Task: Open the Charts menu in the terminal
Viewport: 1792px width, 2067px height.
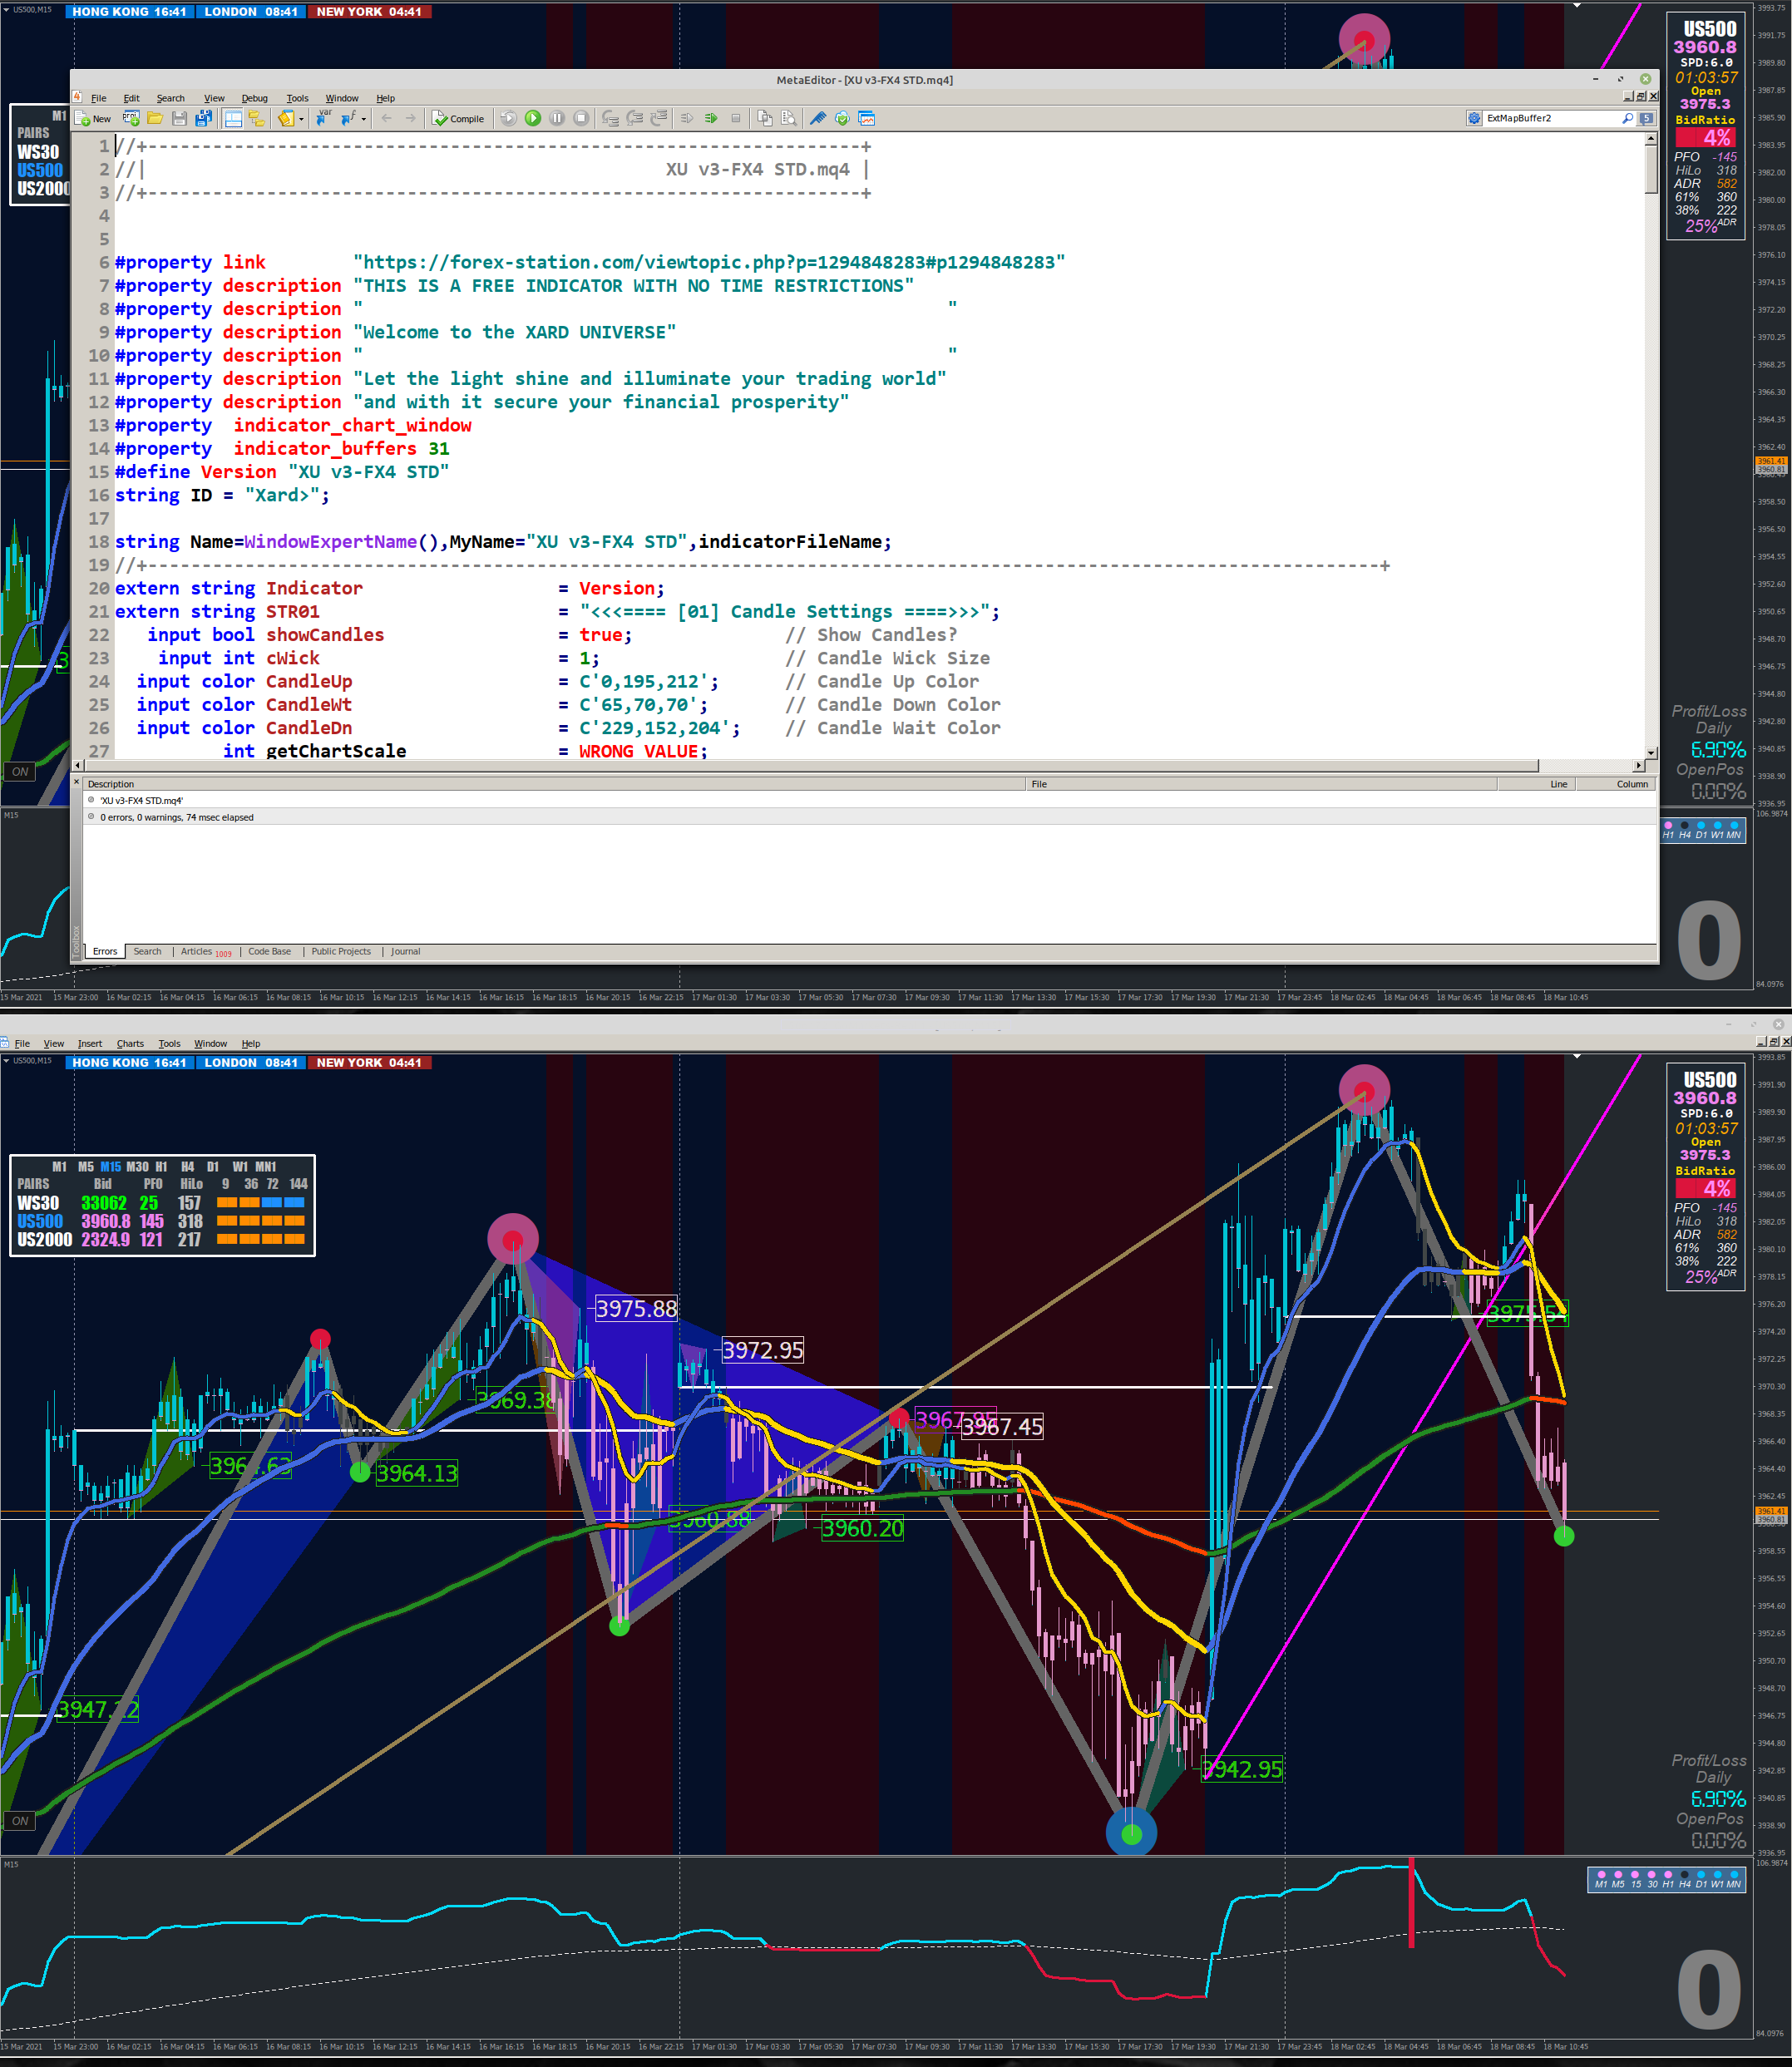Action: (x=130, y=1043)
